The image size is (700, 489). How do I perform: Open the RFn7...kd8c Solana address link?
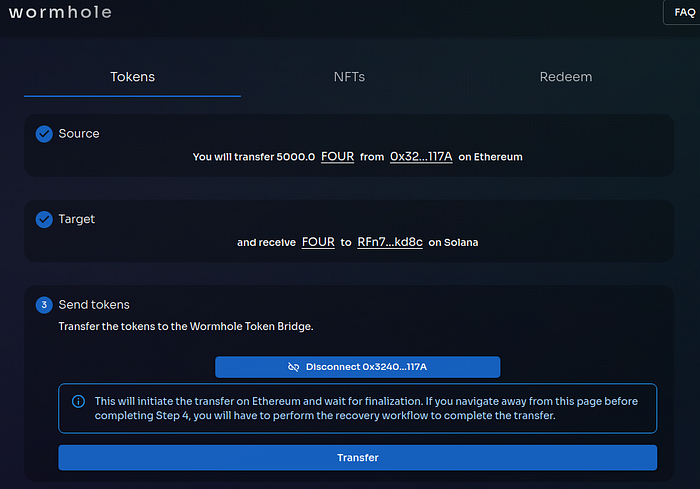[x=390, y=242]
